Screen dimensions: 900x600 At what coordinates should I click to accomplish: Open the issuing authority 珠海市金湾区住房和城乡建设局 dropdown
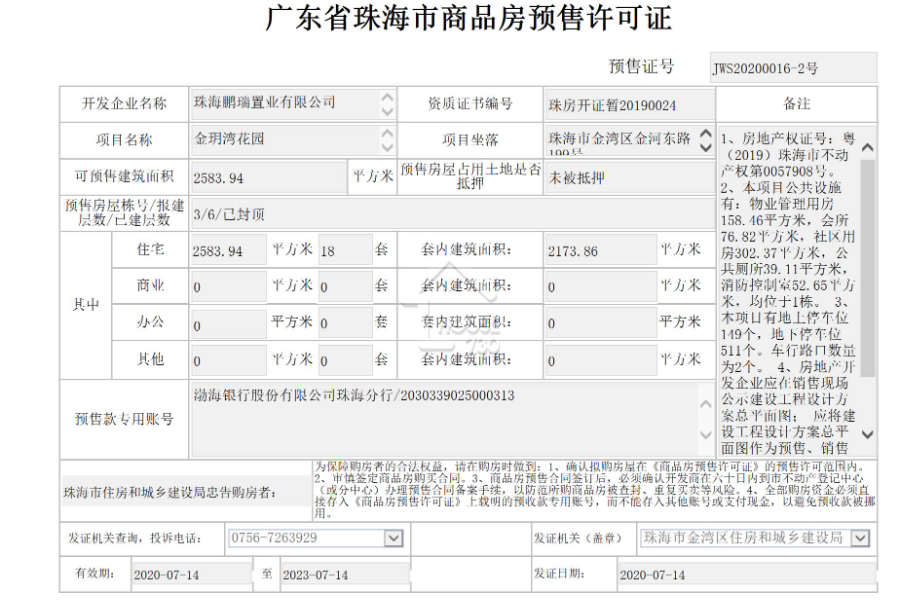pos(860,538)
